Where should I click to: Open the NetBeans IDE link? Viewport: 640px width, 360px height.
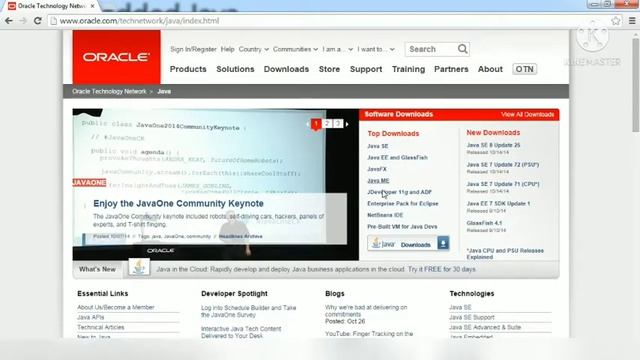[385, 215]
